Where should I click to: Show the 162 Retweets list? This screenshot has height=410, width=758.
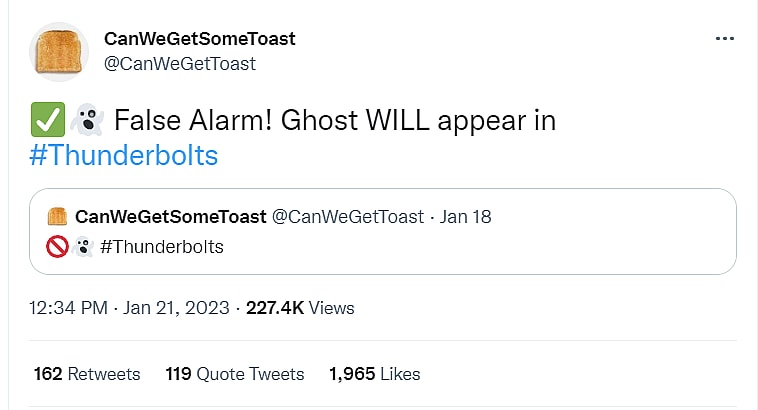[87, 374]
